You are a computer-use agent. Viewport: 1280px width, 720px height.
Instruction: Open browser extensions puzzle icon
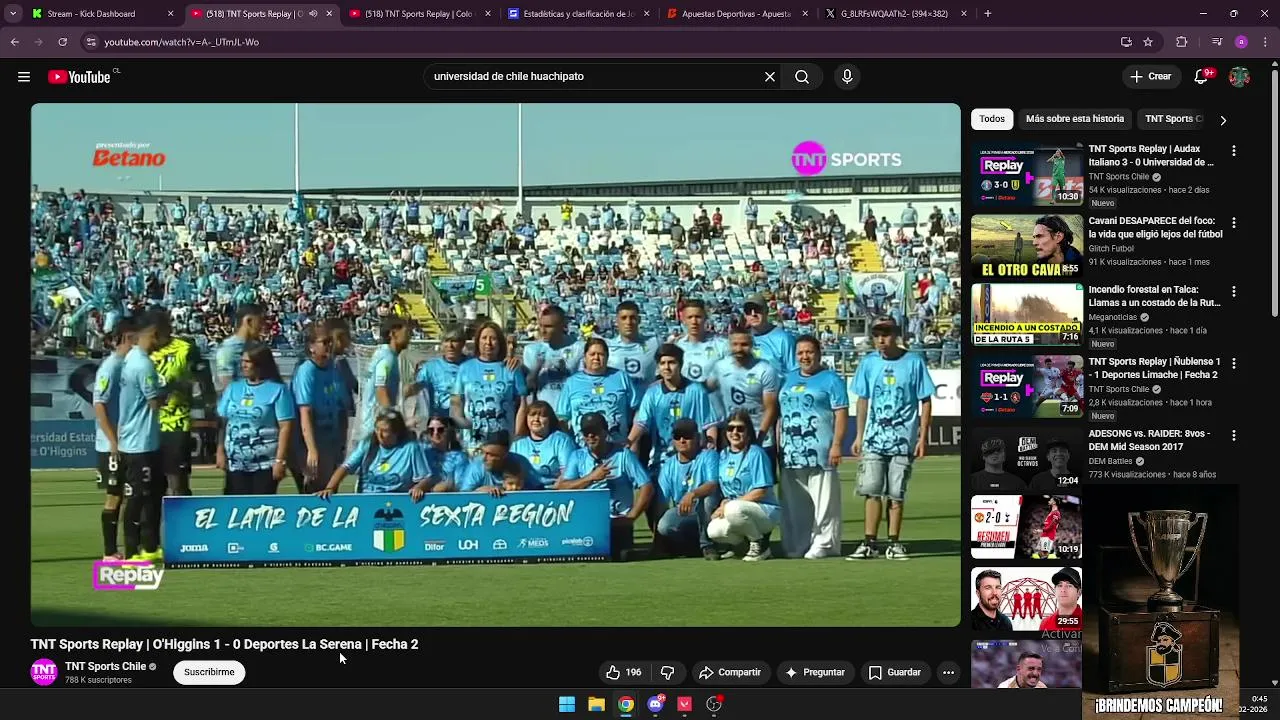point(1182,42)
